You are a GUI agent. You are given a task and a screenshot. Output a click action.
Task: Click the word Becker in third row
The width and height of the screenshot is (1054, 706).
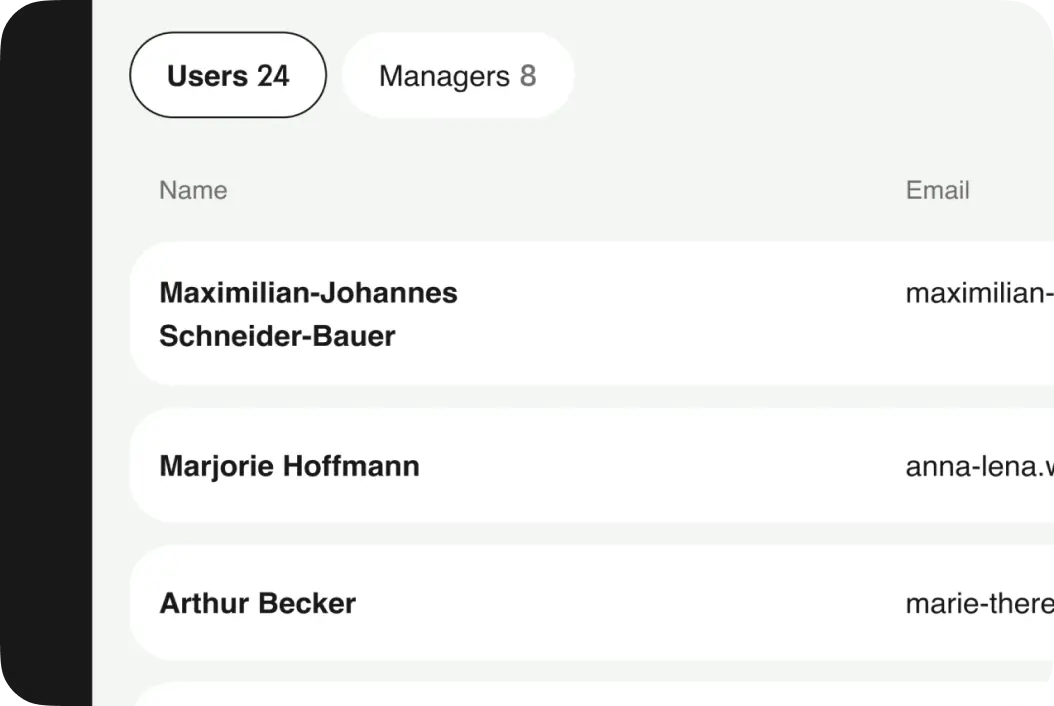pos(307,603)
